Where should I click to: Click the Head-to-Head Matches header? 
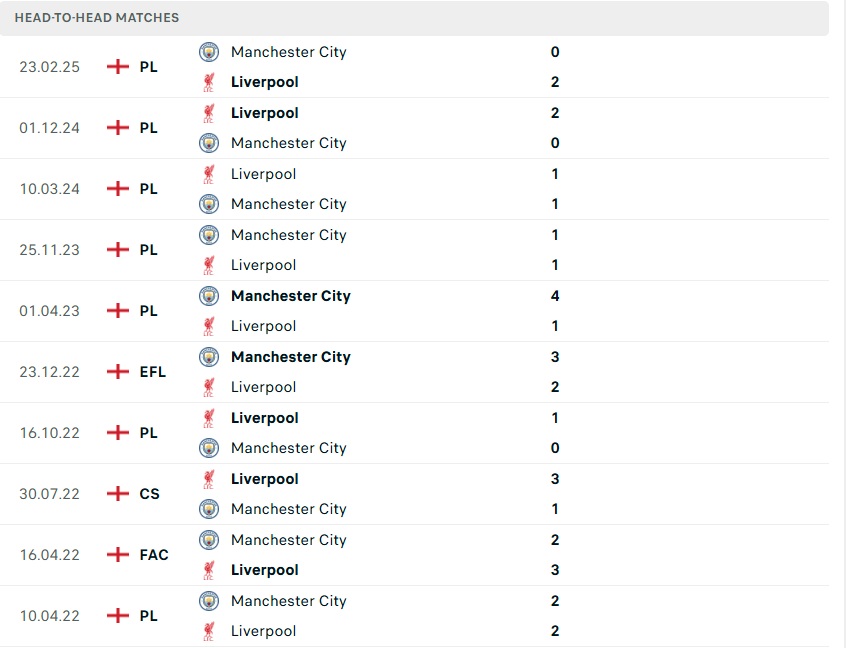[97, 18]
